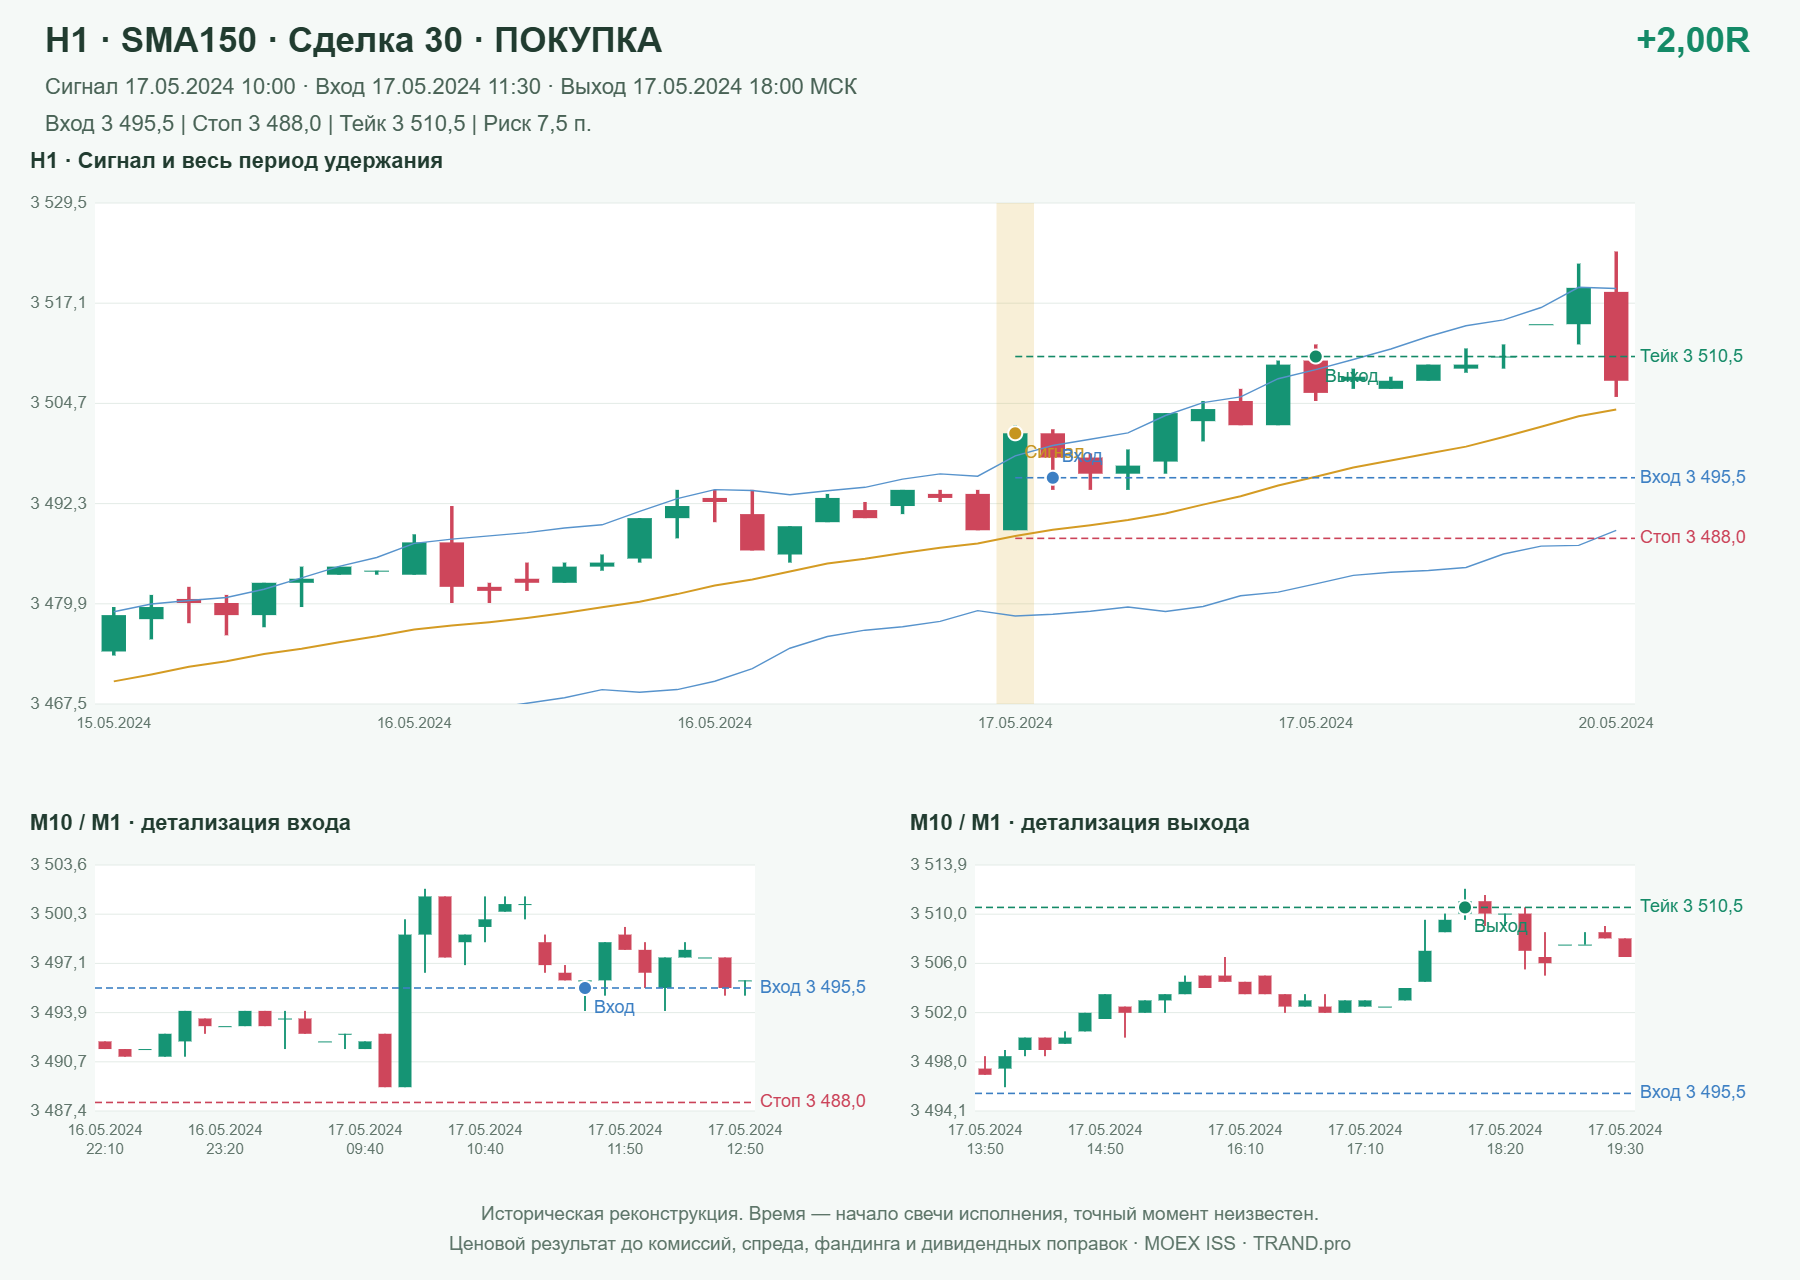Click the '3 504,7' price axis label

pyautogui.click(x=58, y=403)
